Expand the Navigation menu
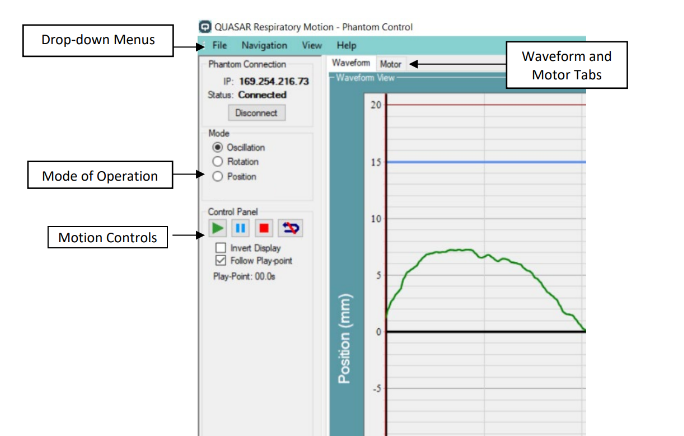The height and width of the screenshot is (436, 684). [x=264, y=46]
